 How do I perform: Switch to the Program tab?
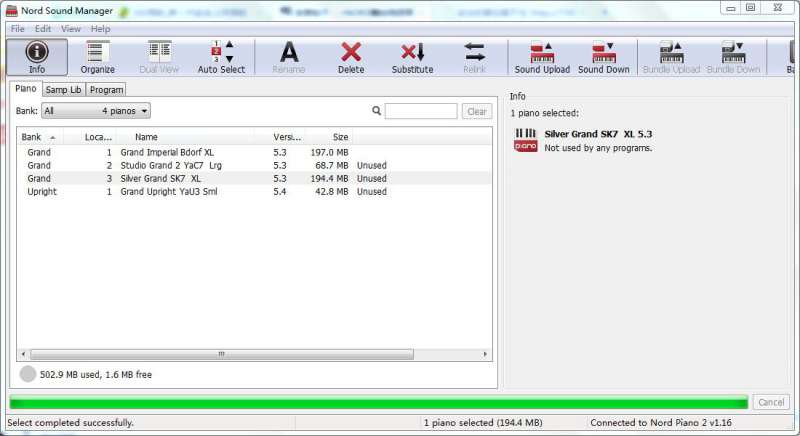[106, 90]
